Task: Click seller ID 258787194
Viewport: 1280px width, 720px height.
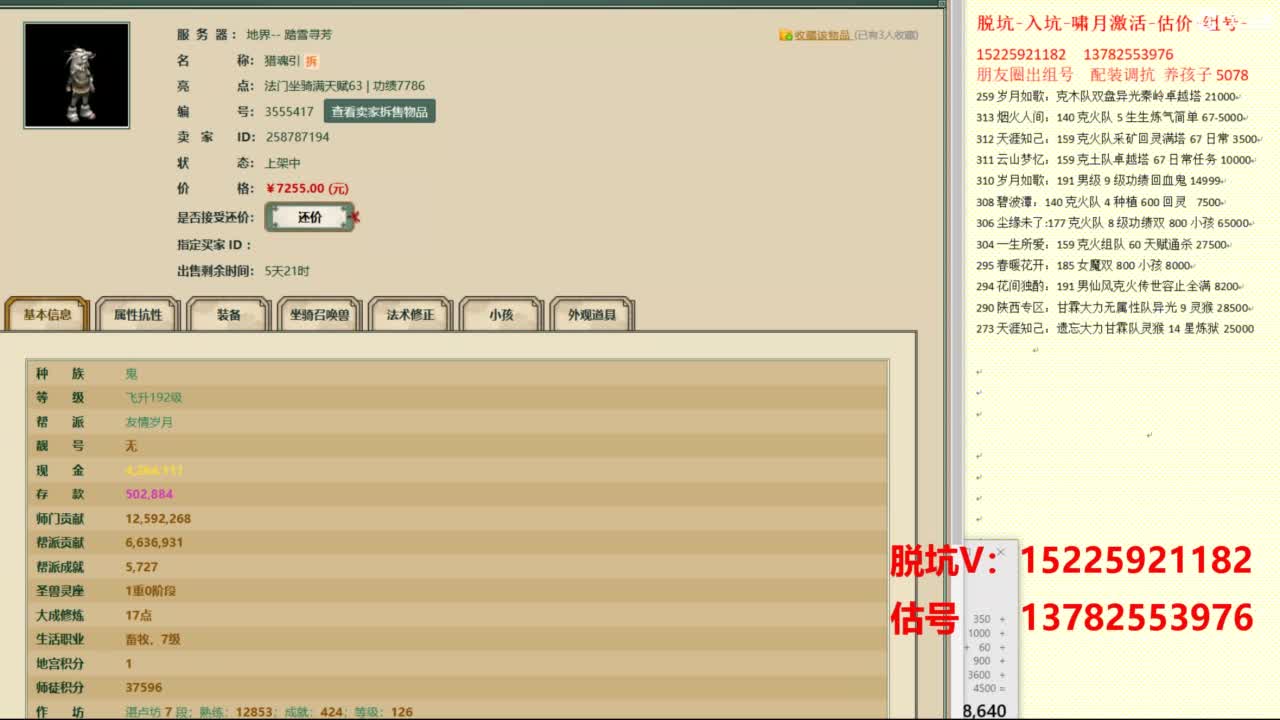Action: (297, 137)
